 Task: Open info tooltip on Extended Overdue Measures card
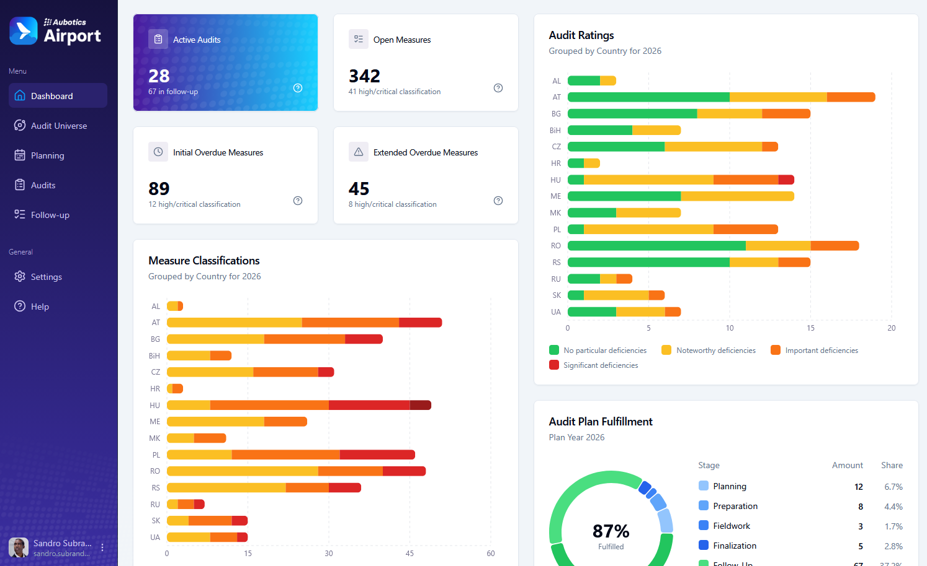click(x=498, y=200)
